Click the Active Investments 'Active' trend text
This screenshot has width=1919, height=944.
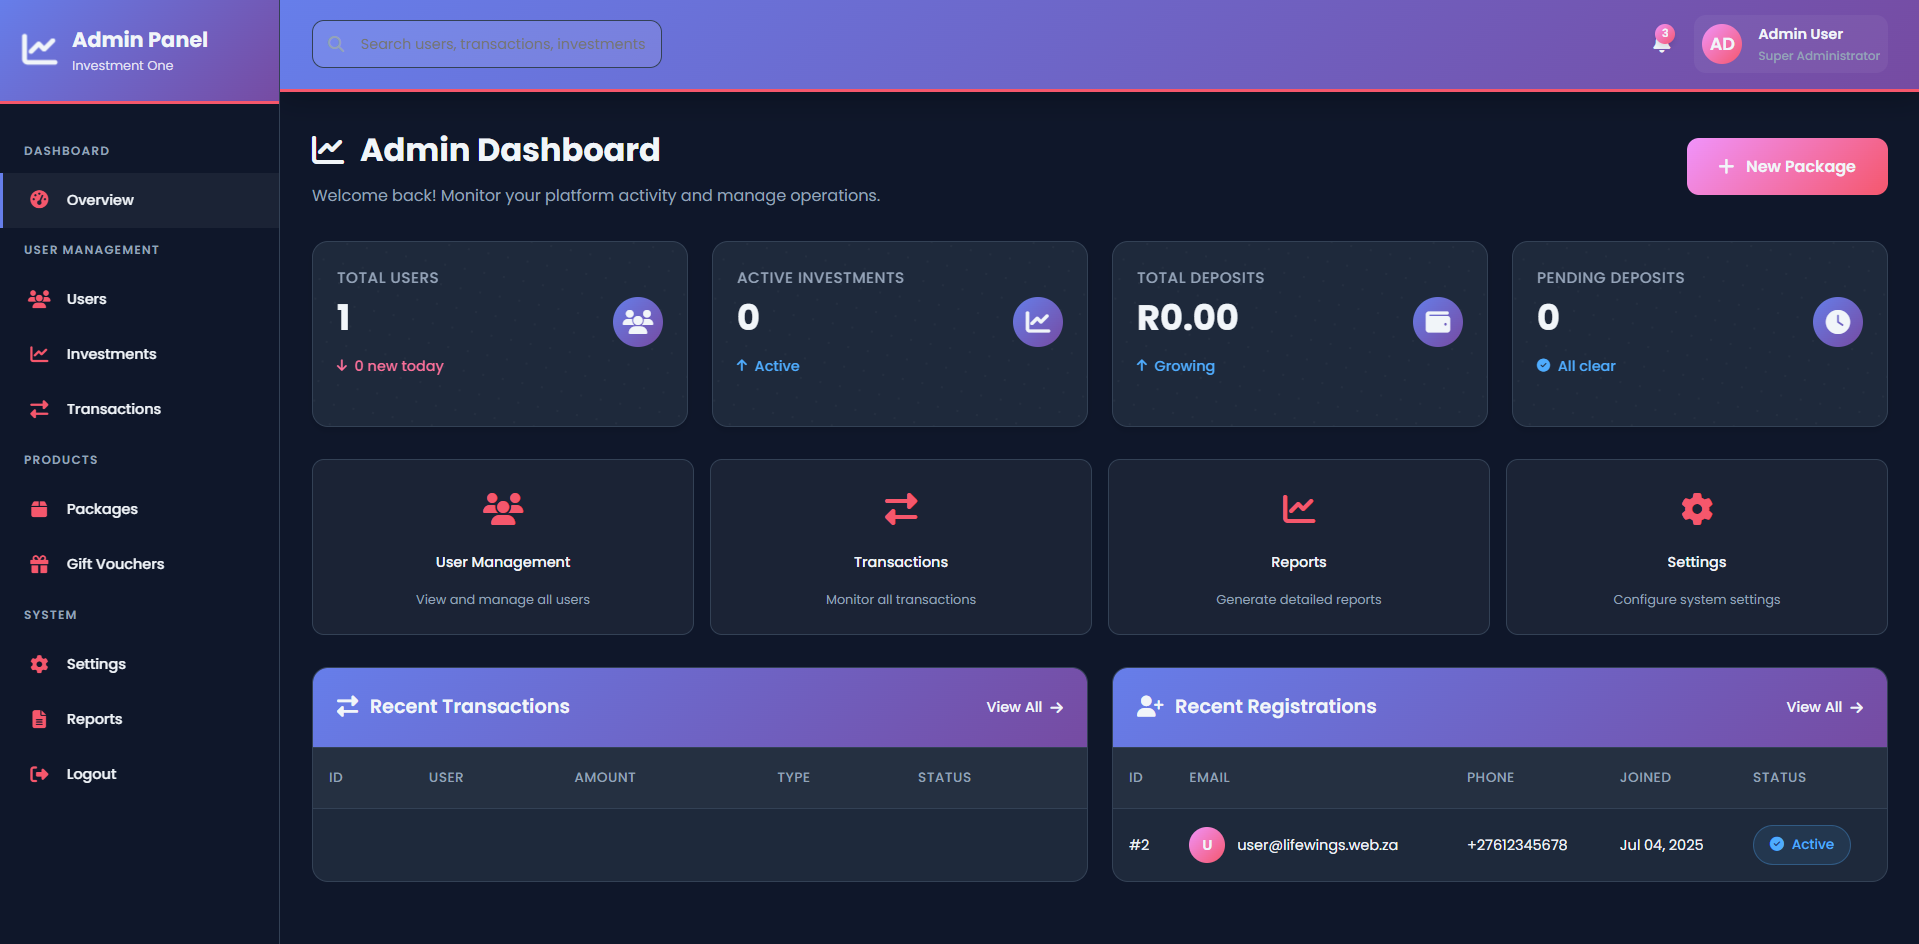[768, 366]
